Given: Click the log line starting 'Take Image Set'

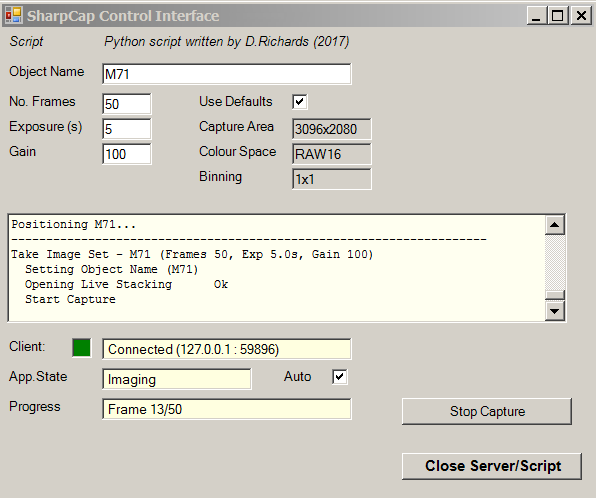Looking at the screenshot, I should pos(192,254).
